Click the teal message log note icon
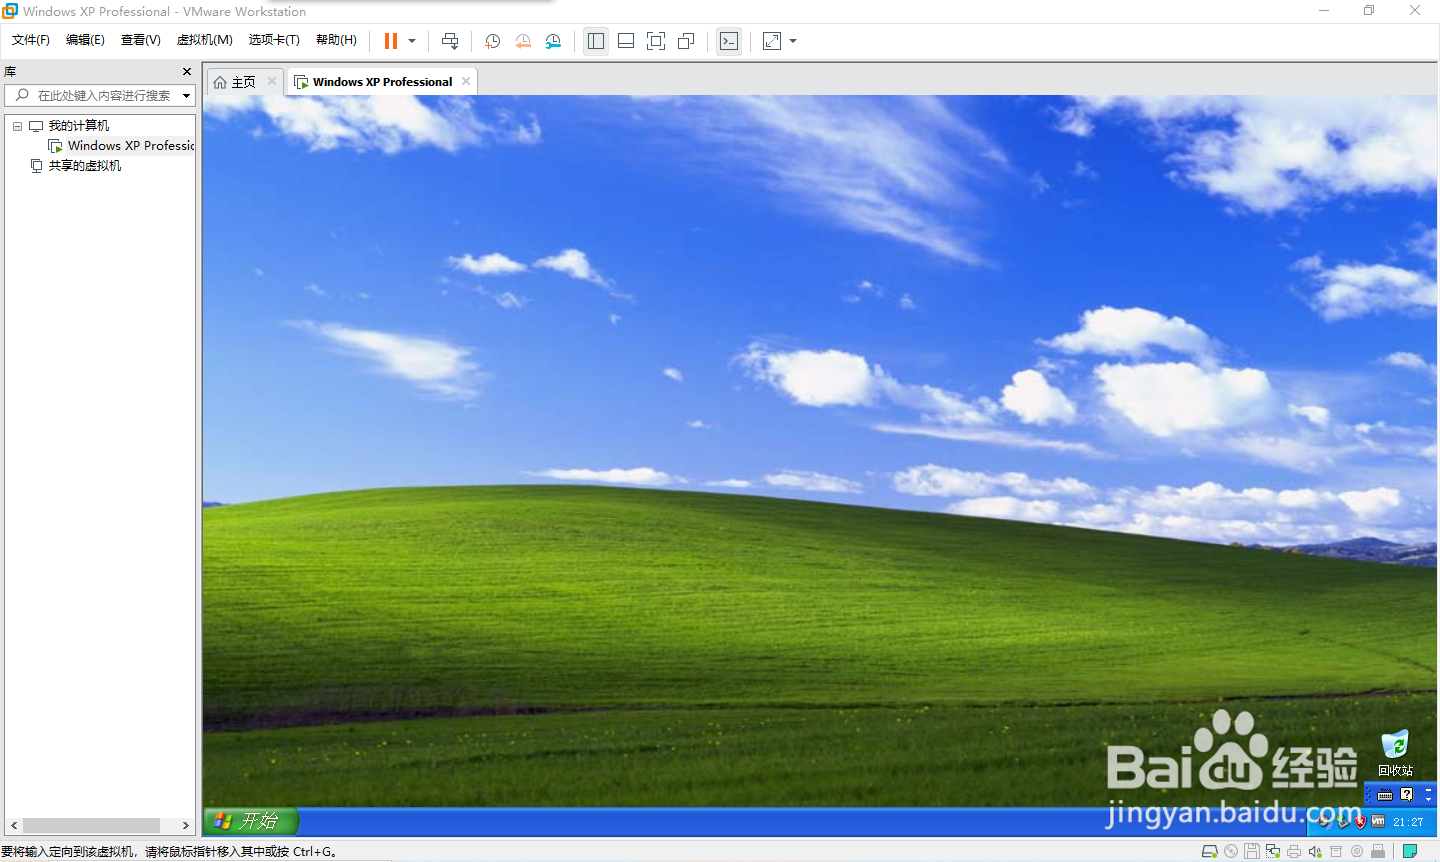The height and width of the screenshot is (862, 1440). [1409, 851]
